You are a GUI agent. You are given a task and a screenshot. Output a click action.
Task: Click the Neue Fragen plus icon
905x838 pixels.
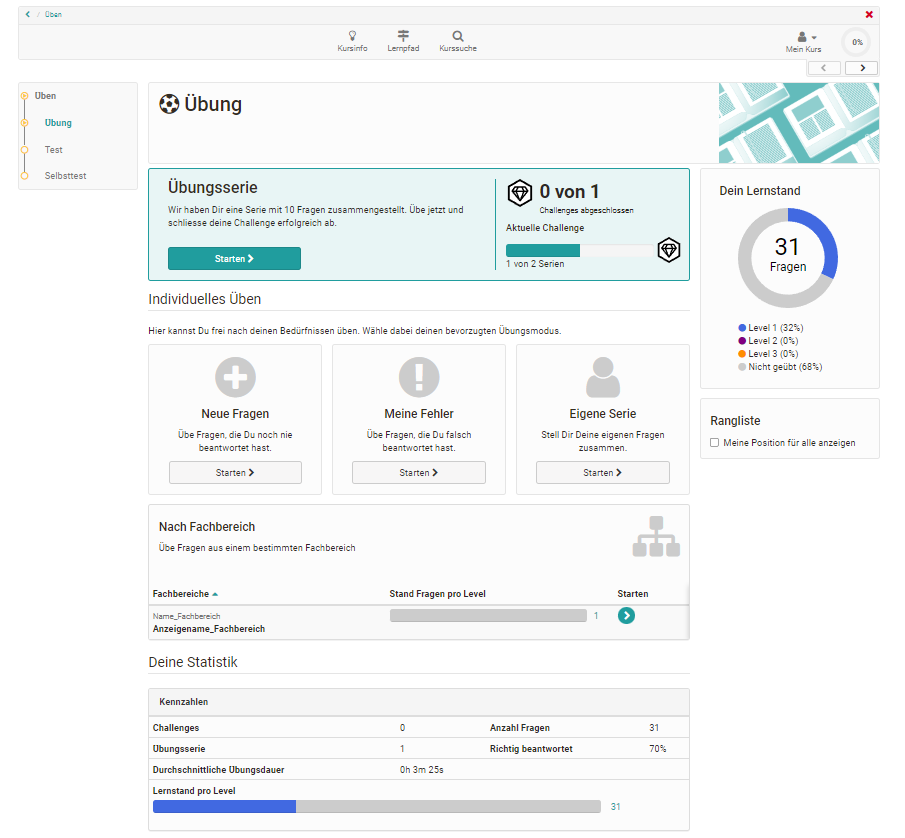(x=235, y=377)
